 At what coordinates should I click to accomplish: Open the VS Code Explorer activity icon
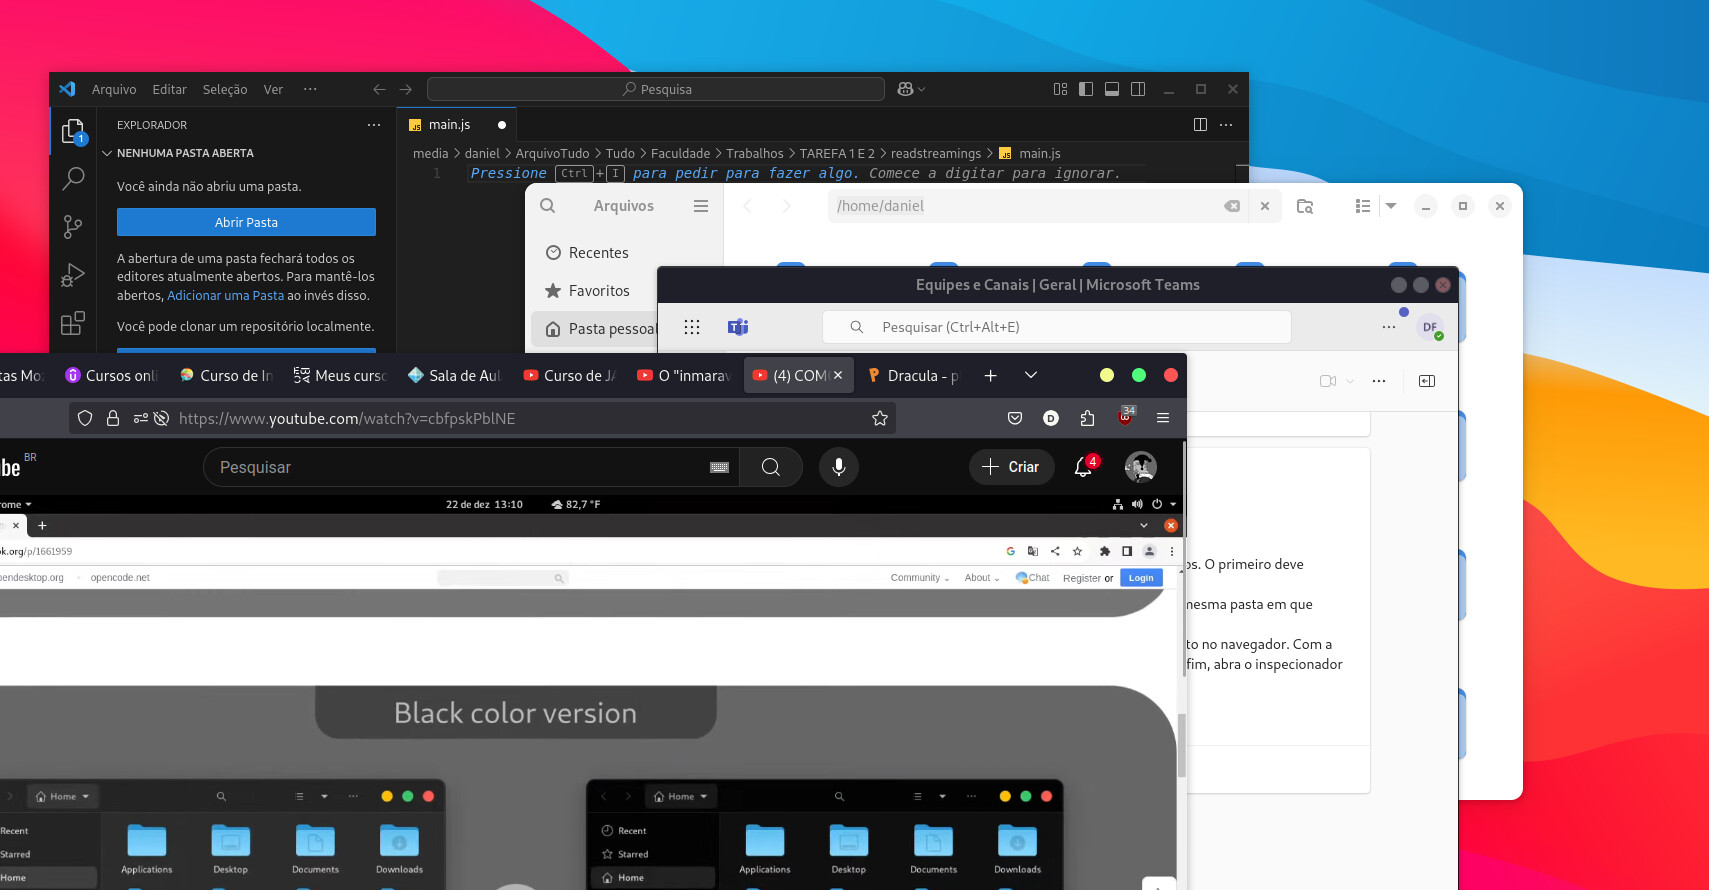tap(73, 131)
